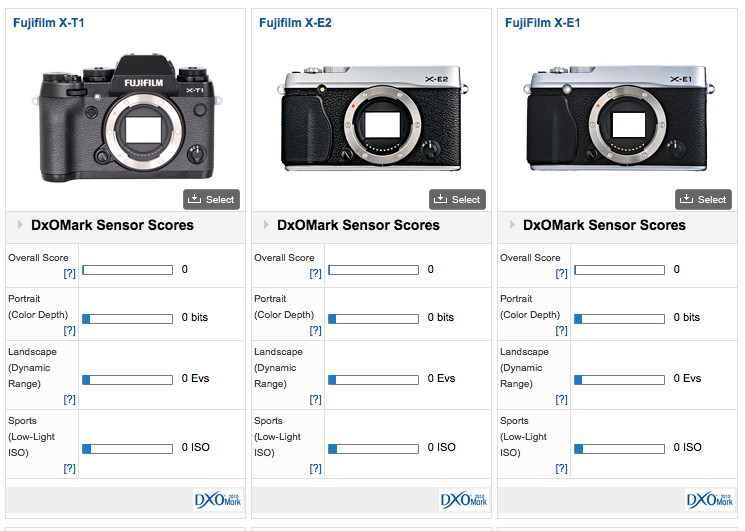
Task: Open X-T1 Sports Low-Light ISO help [?]
Action: [69, 468]
